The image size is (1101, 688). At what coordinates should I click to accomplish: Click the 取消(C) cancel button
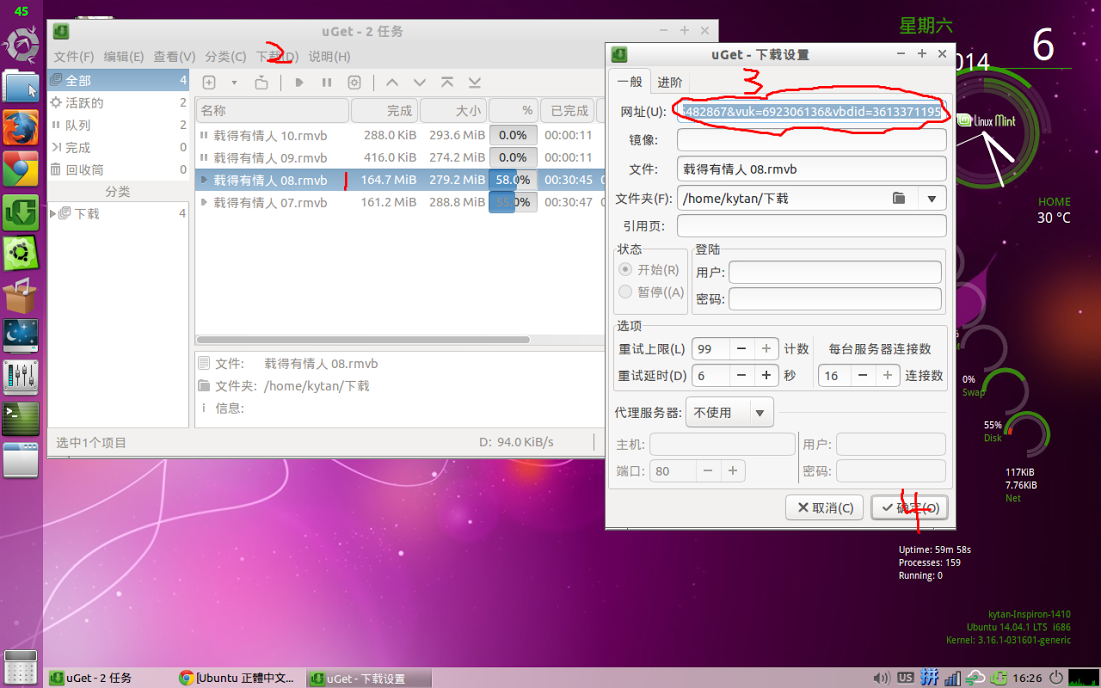click(x=825, y=508)
